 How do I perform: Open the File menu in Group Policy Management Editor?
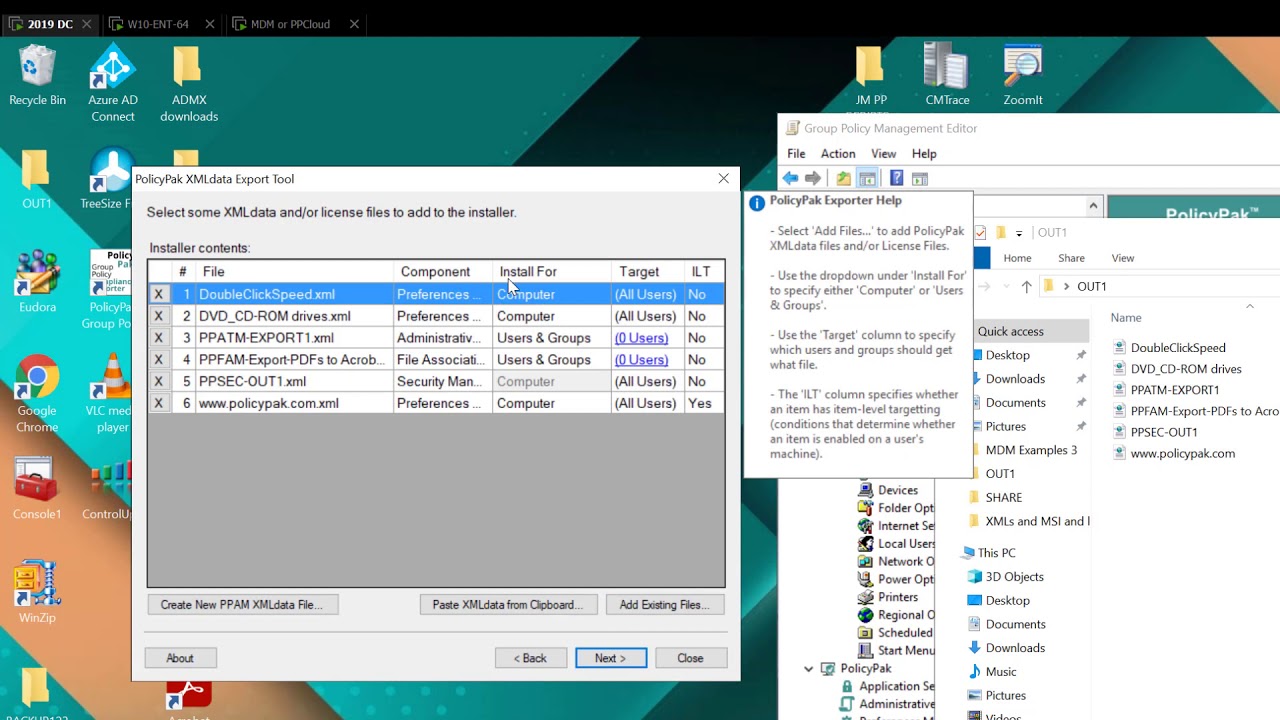796,154
